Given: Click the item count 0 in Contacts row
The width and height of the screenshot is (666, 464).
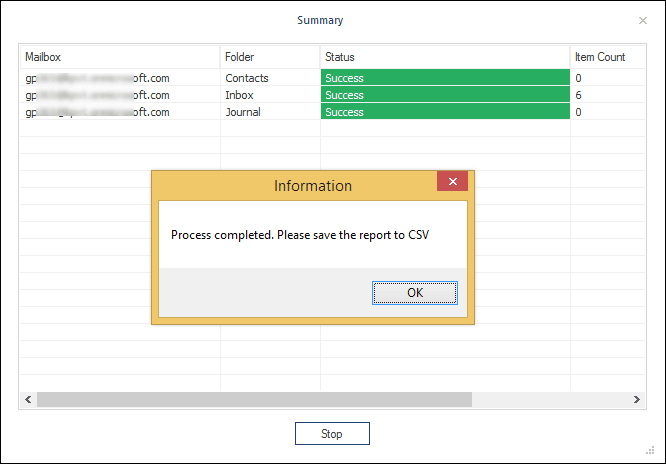Looking at the screenshot, I should point(578,78).
